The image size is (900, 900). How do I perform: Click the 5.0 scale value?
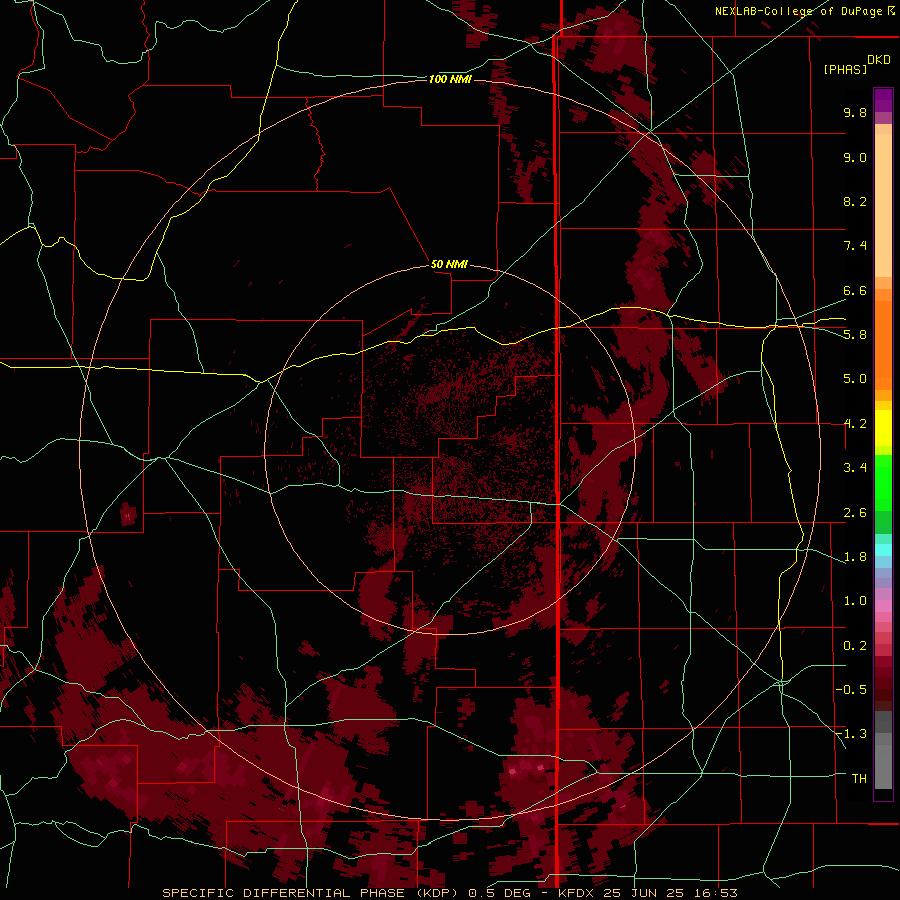855,379
